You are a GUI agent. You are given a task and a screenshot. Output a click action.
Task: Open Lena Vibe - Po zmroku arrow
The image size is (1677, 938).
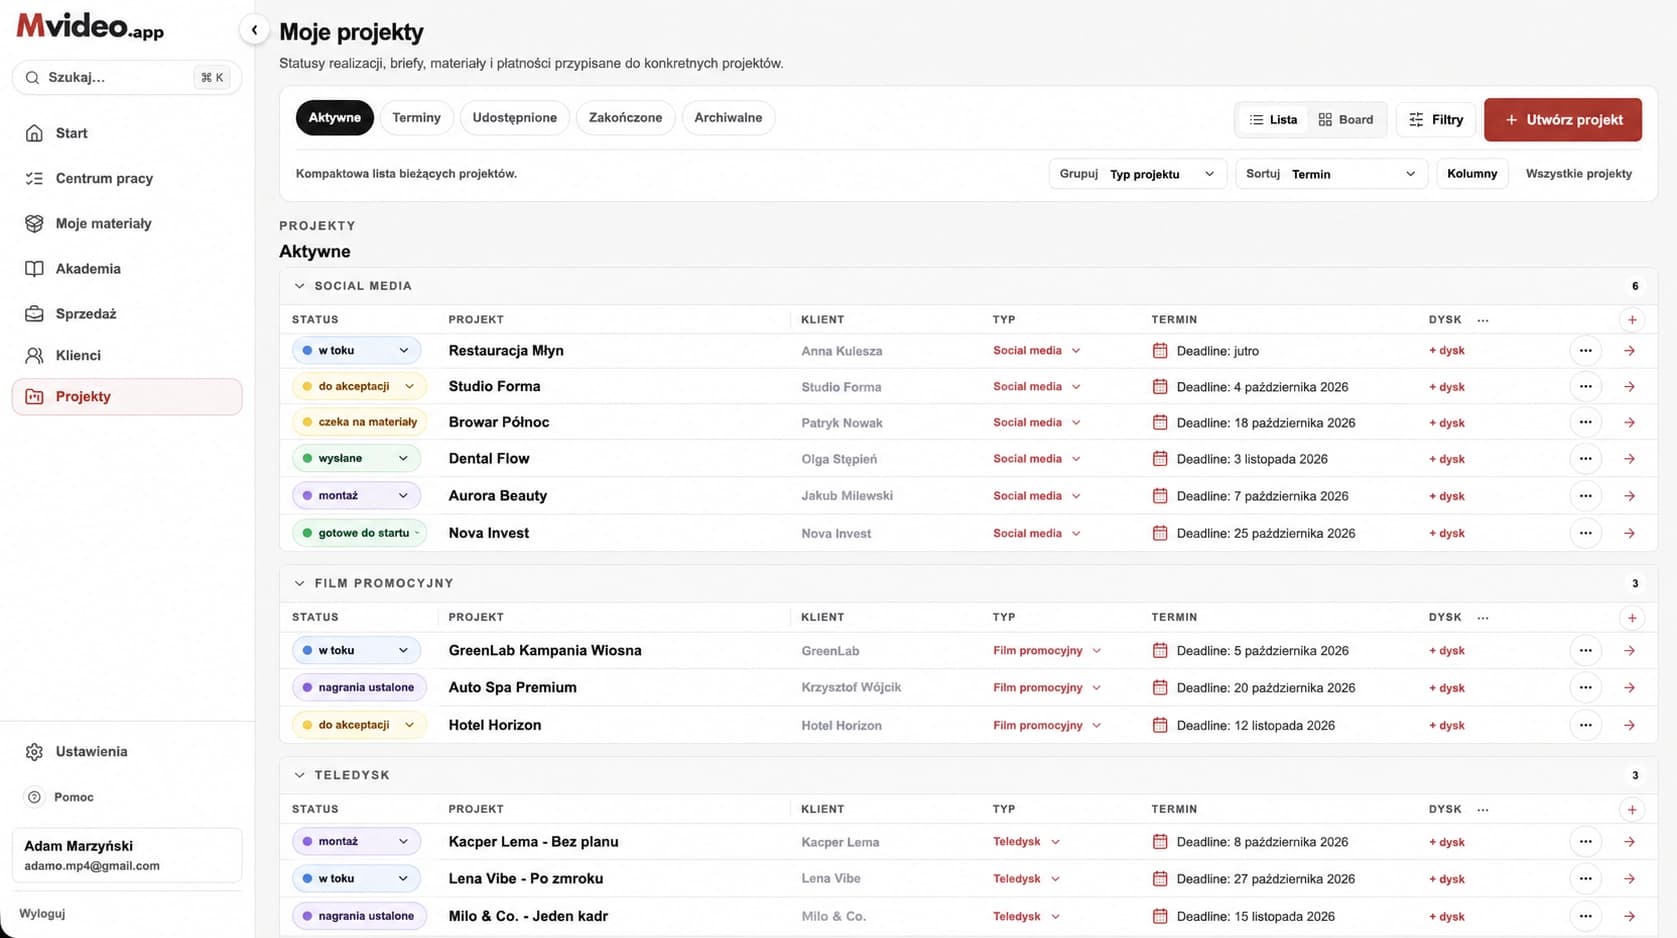pyautogui.click(x=1629, y=878)
